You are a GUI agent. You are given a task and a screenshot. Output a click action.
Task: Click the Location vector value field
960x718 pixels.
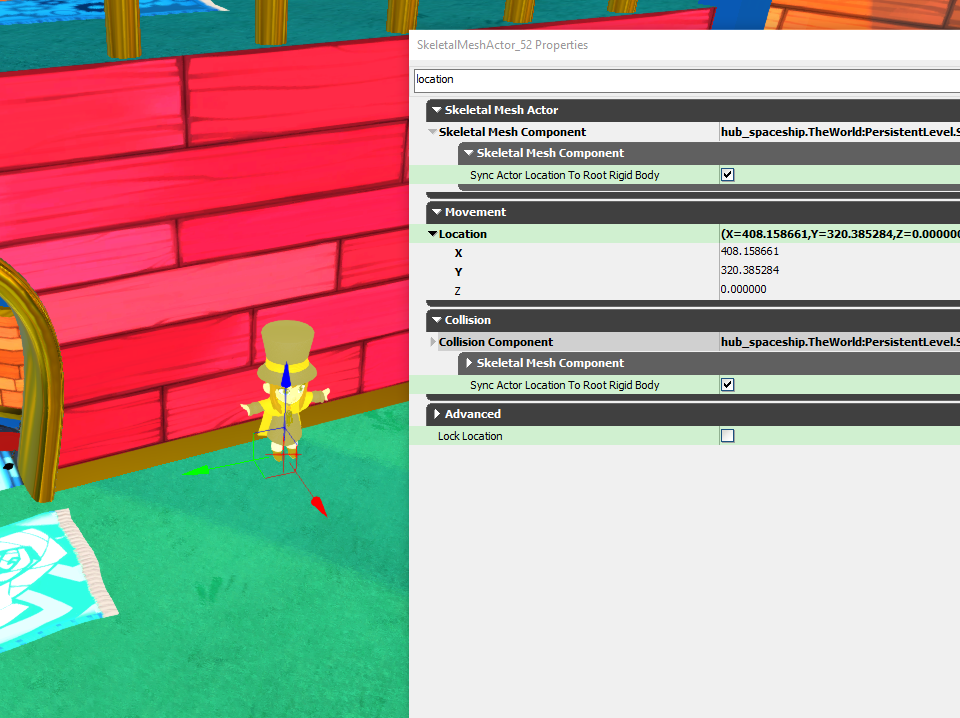(840, 234)
